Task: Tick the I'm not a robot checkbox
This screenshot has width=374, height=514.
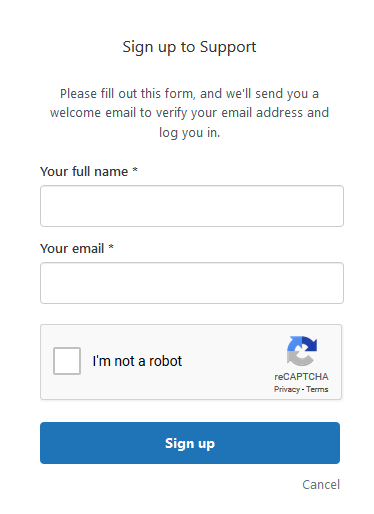Action: 67,361
